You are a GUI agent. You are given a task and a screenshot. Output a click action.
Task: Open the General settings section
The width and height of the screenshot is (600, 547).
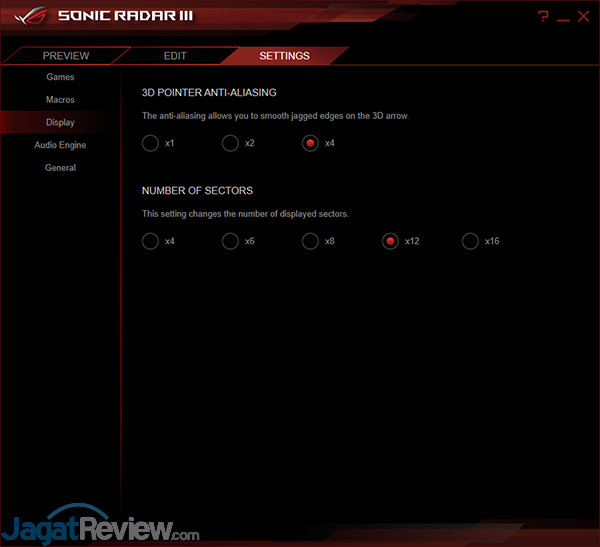pos(60,168)
